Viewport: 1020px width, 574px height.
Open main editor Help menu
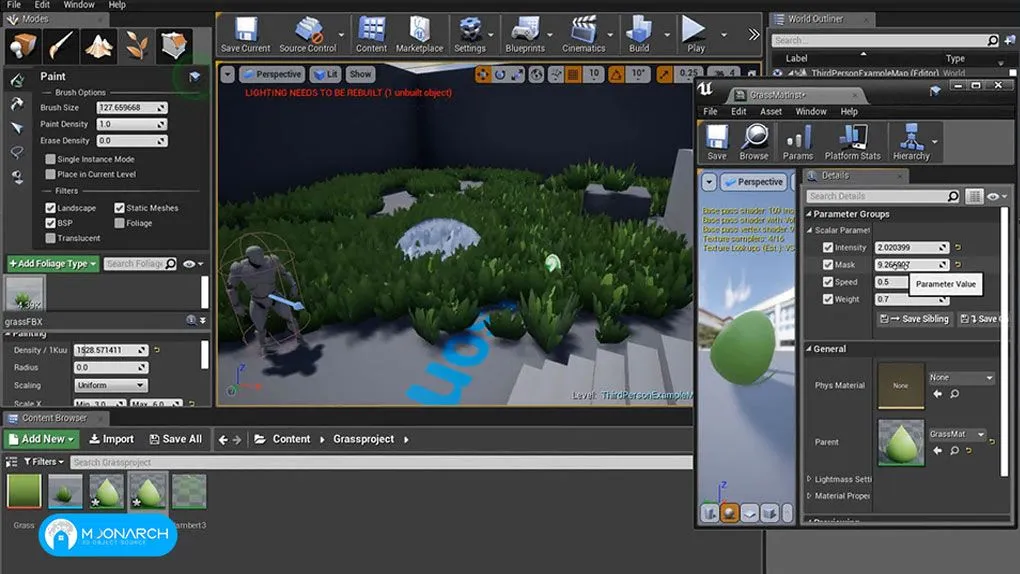click(x=117, y=5)
